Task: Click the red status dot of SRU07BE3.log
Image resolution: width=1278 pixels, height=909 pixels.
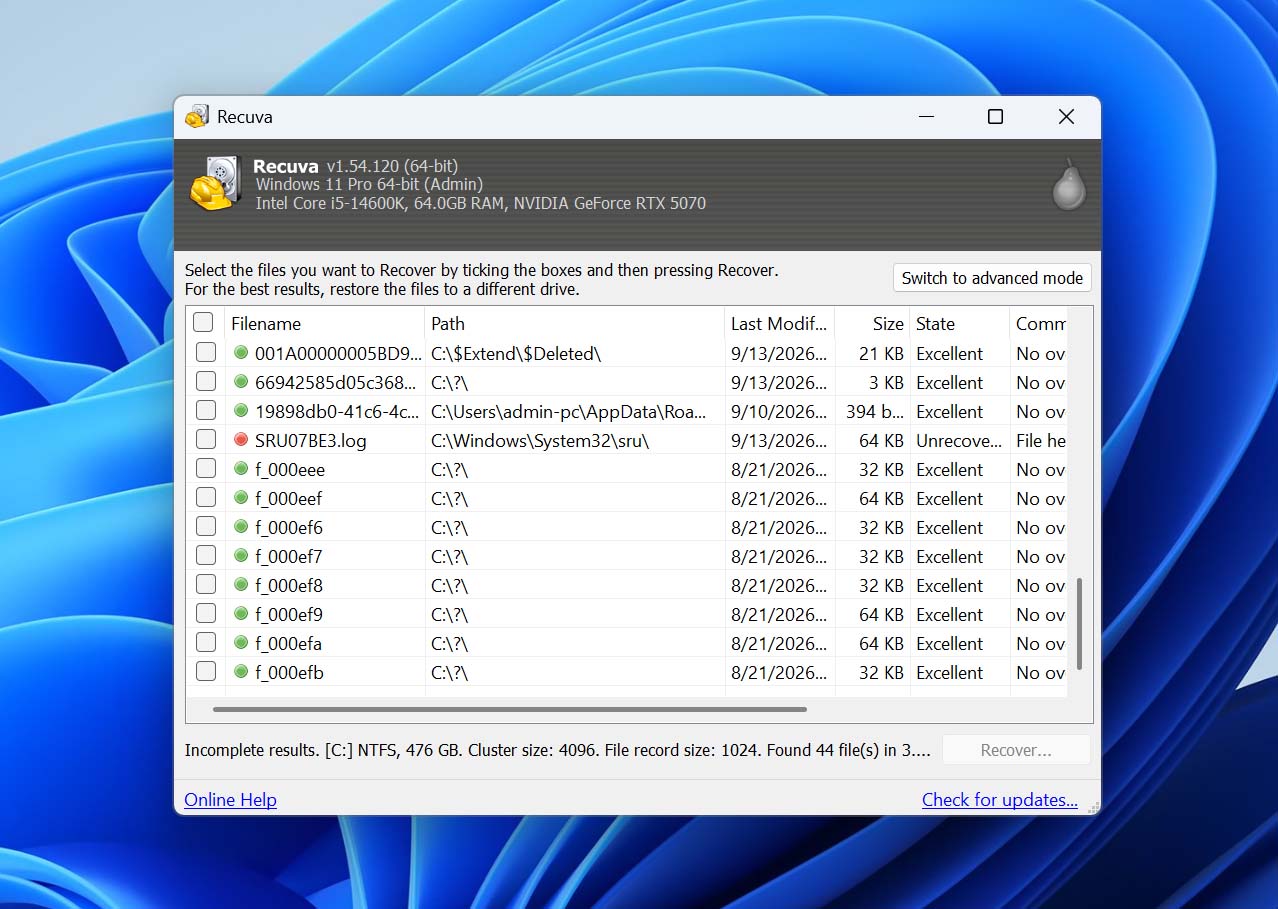Action: (x=240, y=440)
